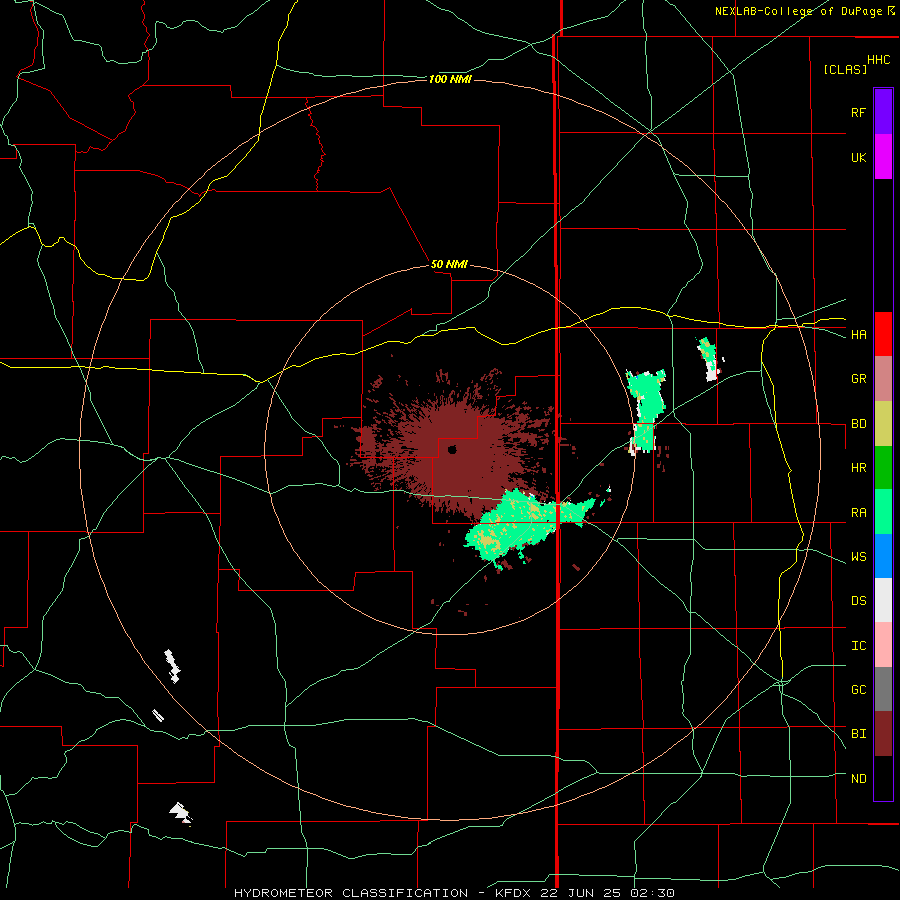Select the BI legend label
The width and height of the screenshot is (900, 900).
pos(858,734)
